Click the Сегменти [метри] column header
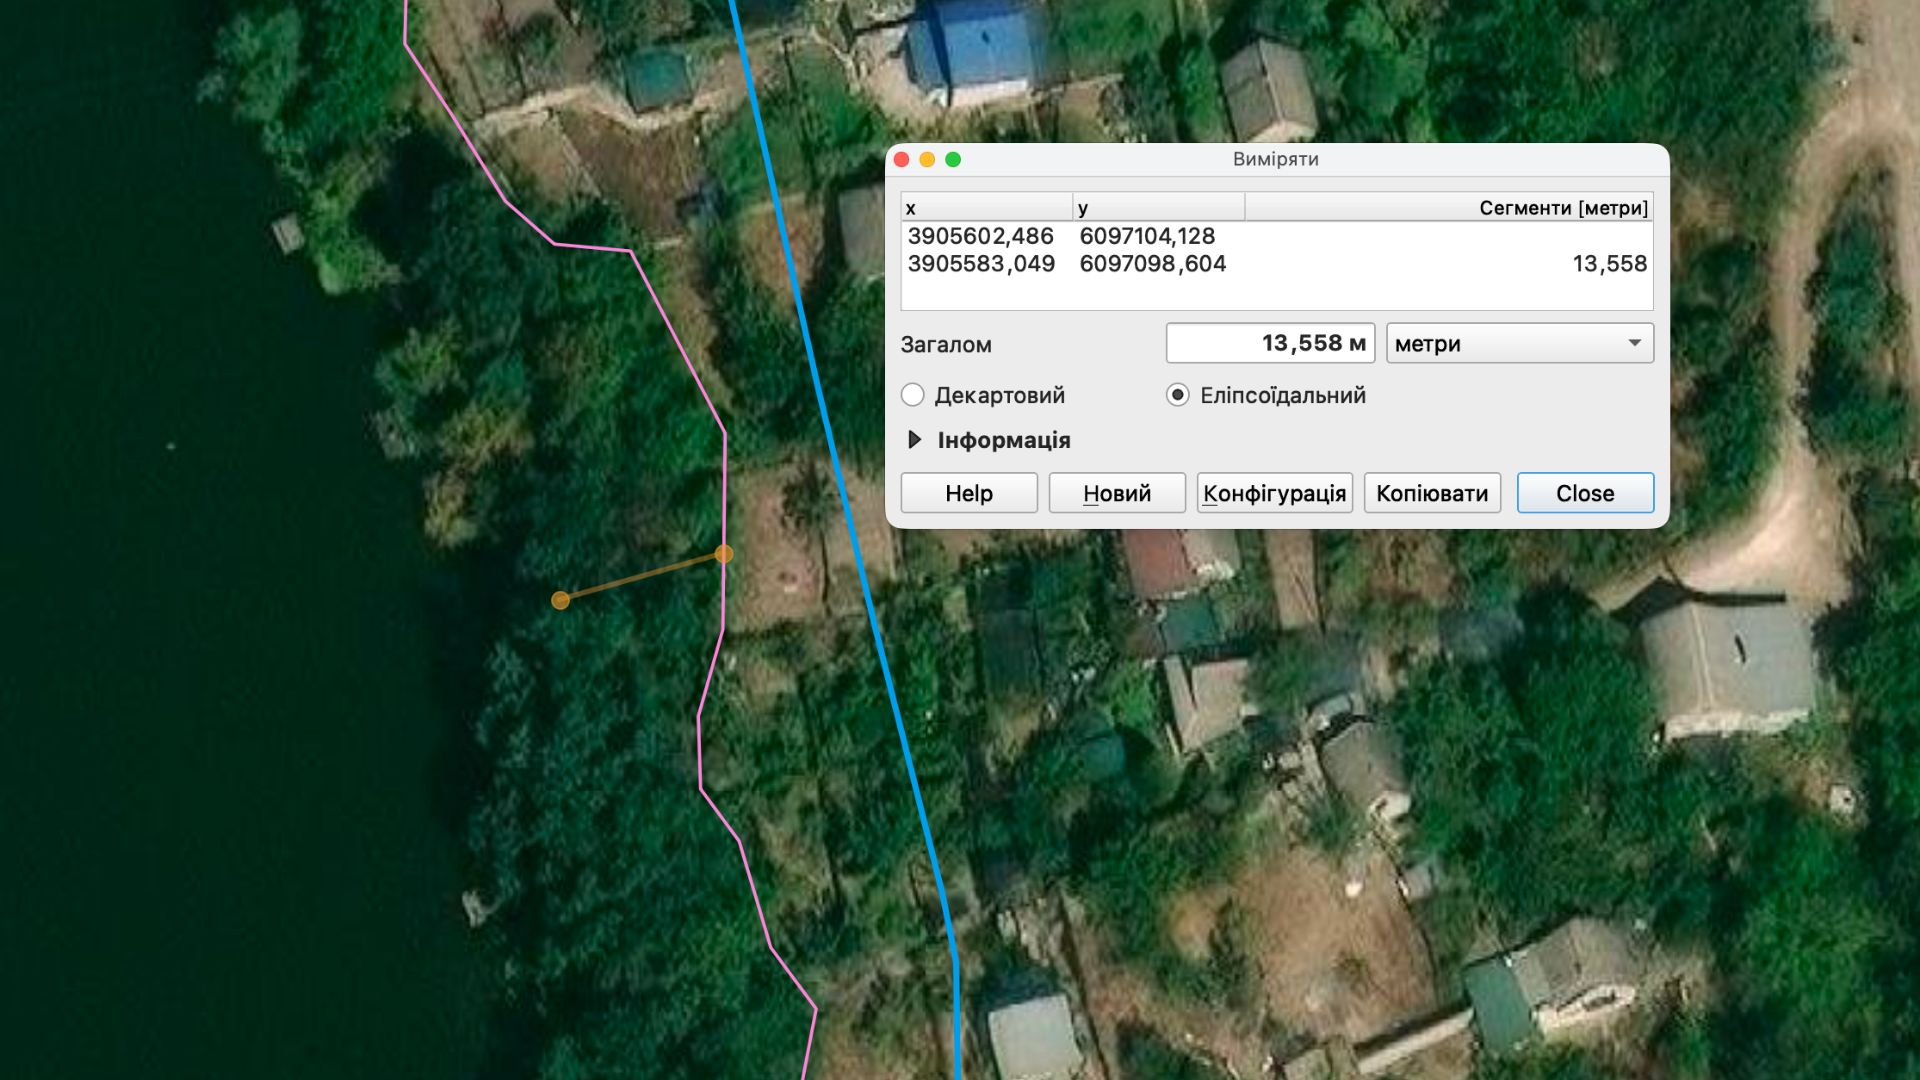 [x=1448, y=208]
